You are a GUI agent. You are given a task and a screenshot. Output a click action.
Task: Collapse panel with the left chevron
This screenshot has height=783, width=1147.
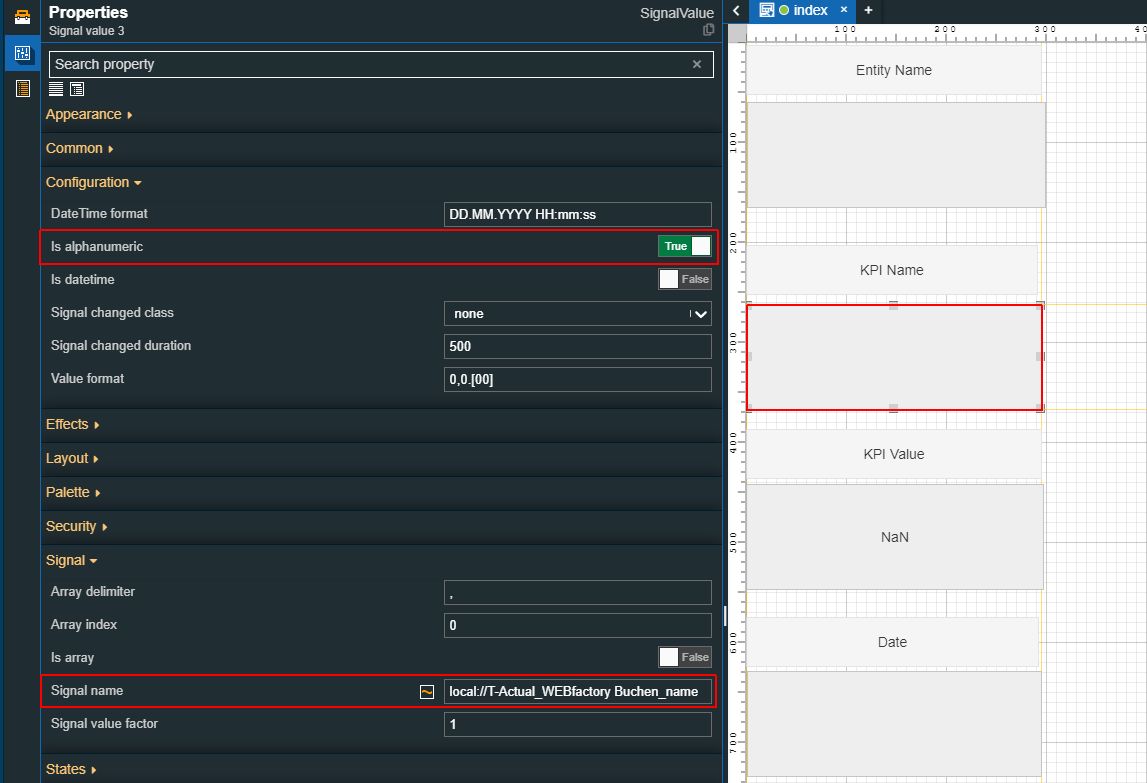click(737, 10)
